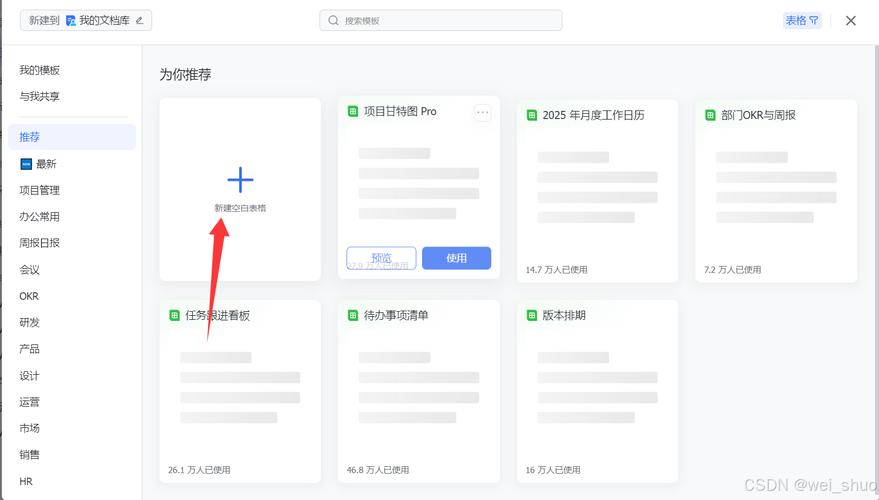
Task: Select the 推荐 category
Action: (x=72, y=137)
